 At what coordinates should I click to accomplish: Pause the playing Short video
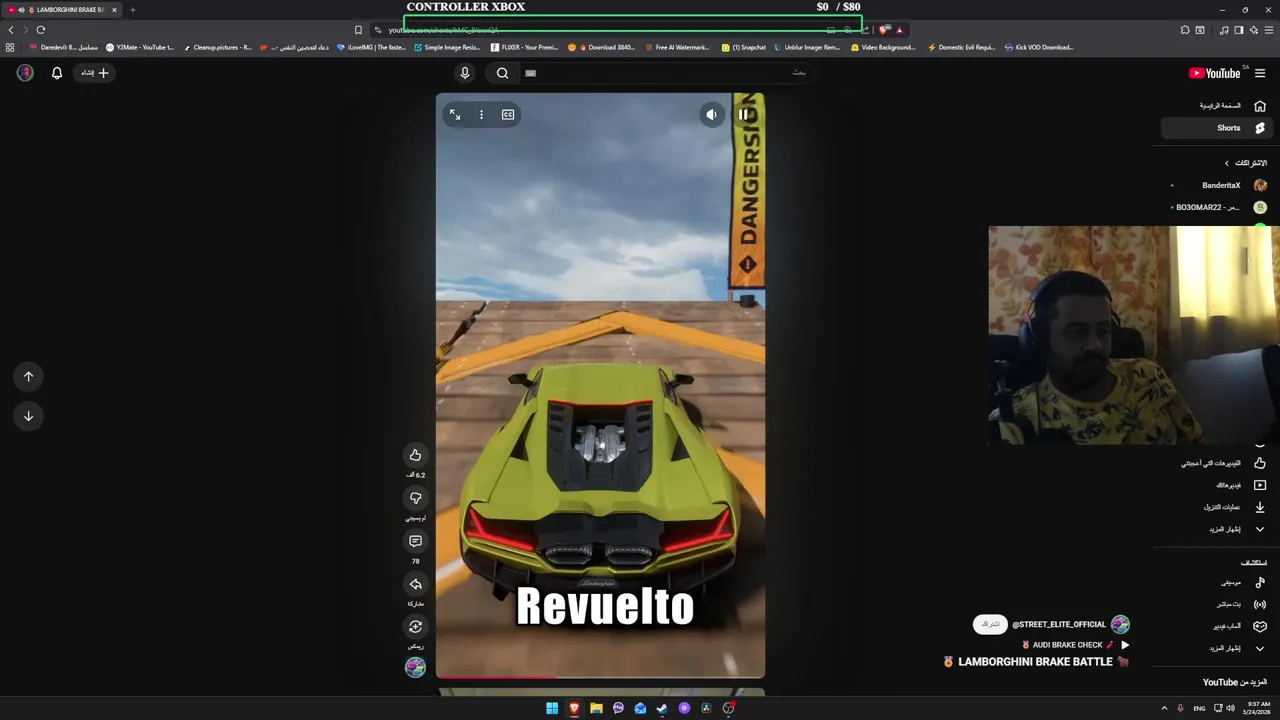[743, 115]
